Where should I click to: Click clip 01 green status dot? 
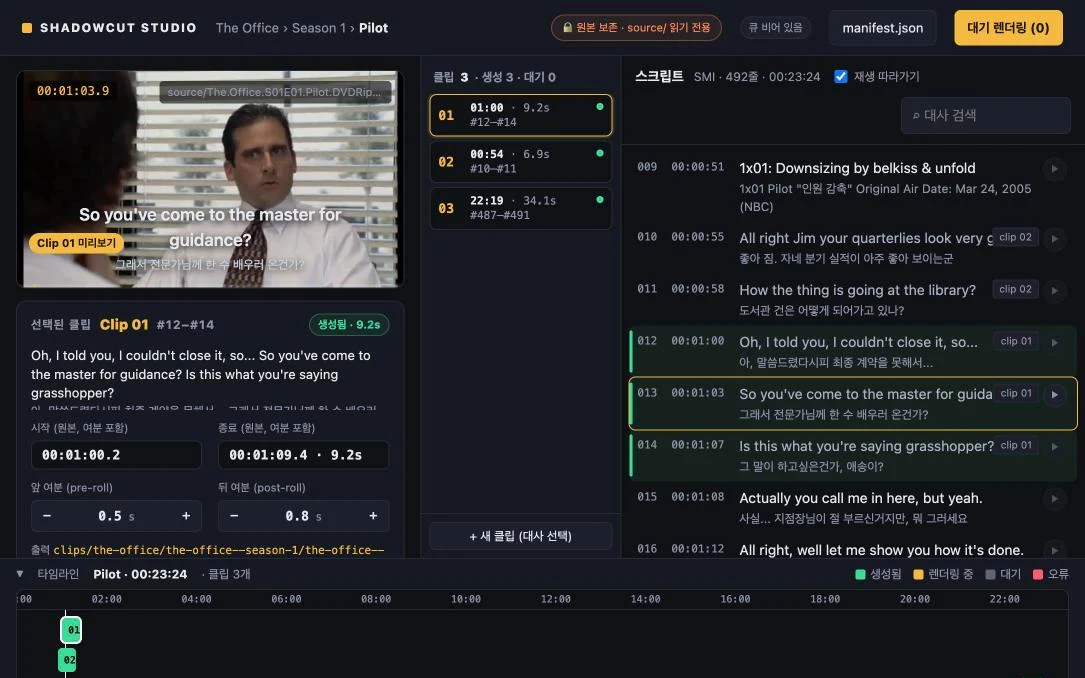[x=600, y=107]
